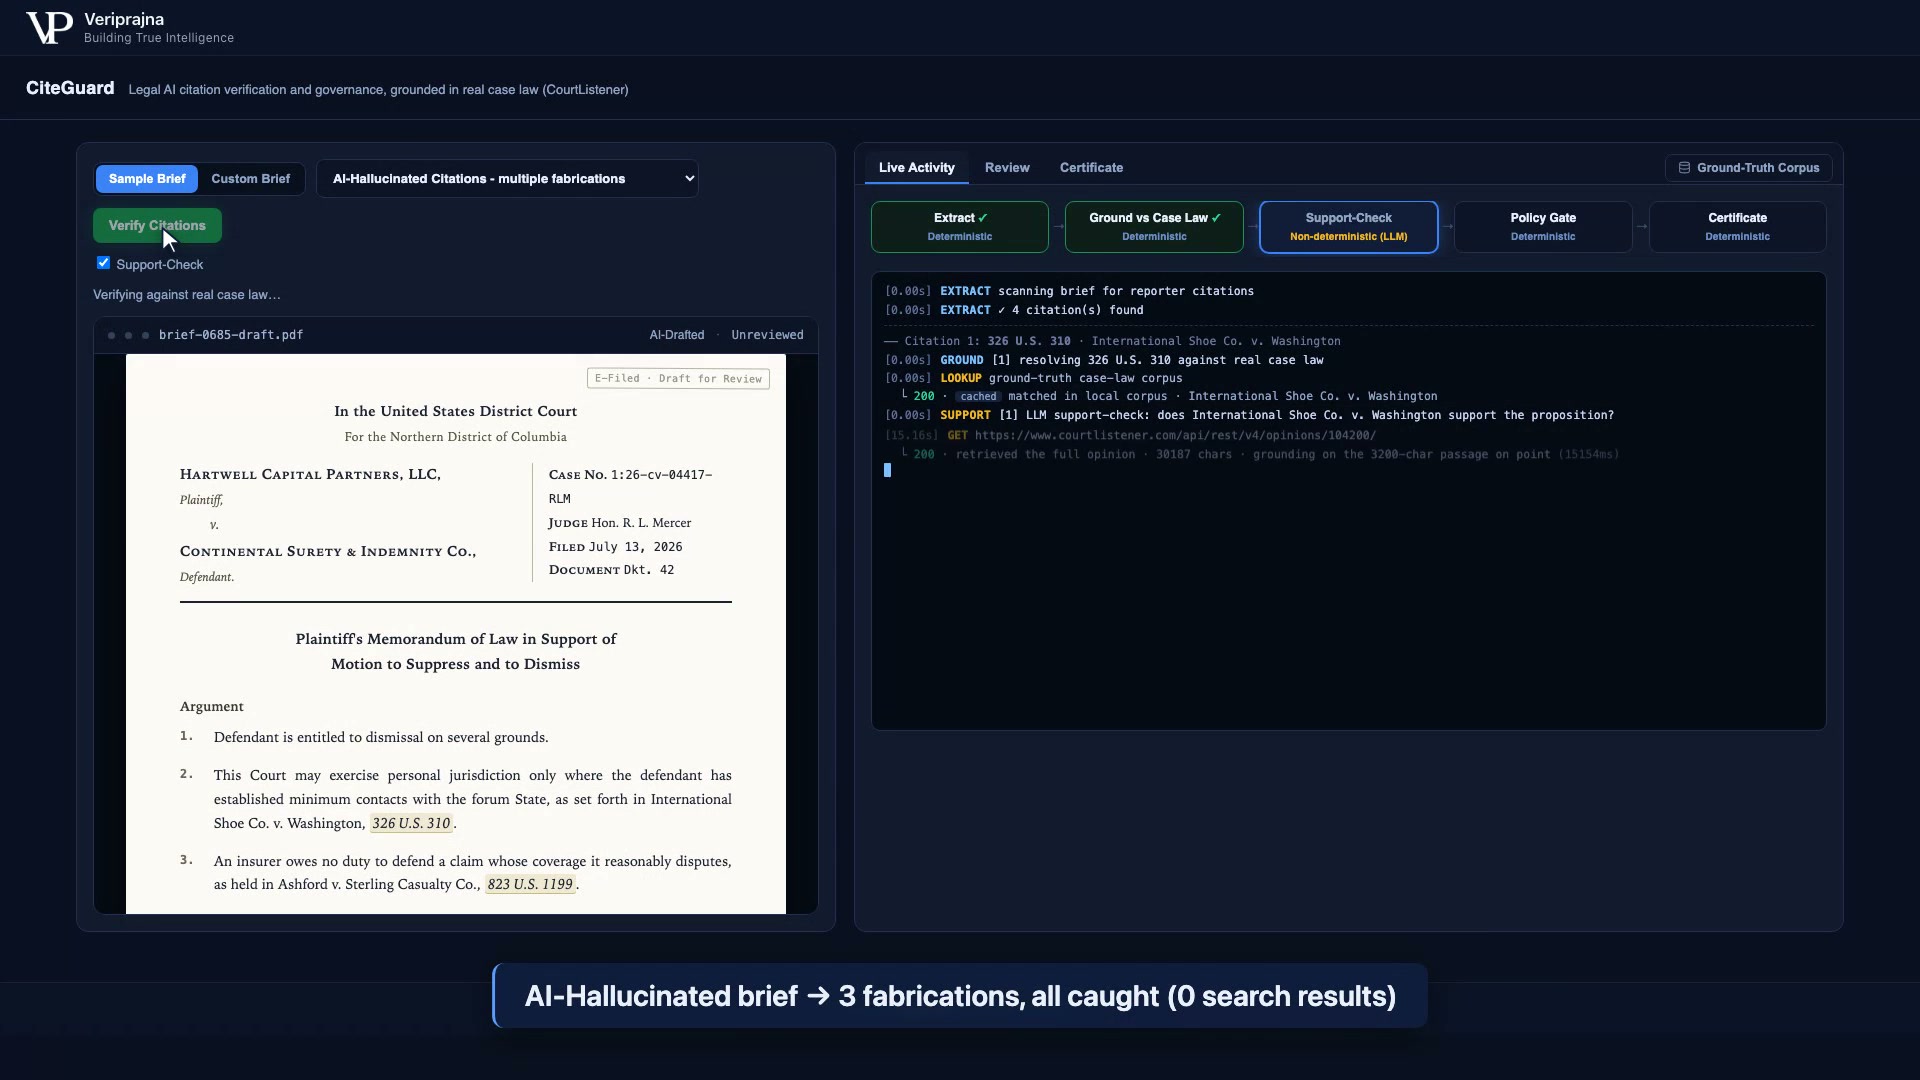Viewport: 1920px width, 1080px height.
Task: Click the AI-Drafted label
Action: click(x=677, y=335)
